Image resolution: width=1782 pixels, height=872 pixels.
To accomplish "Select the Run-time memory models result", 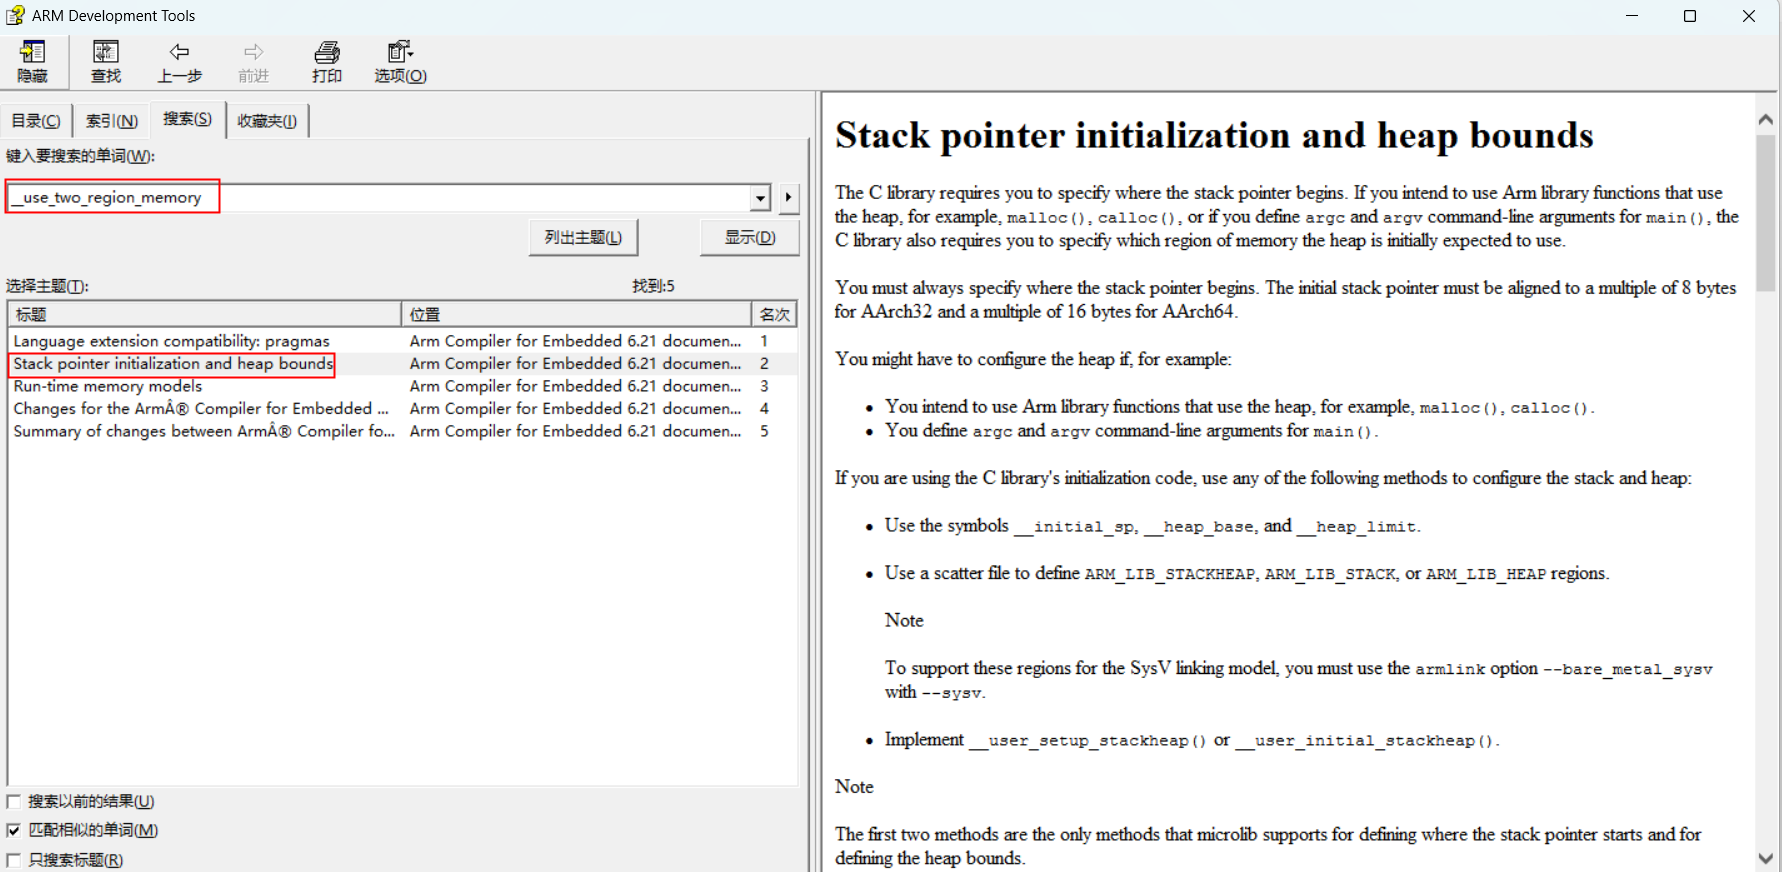I will (x=108, y=386).
